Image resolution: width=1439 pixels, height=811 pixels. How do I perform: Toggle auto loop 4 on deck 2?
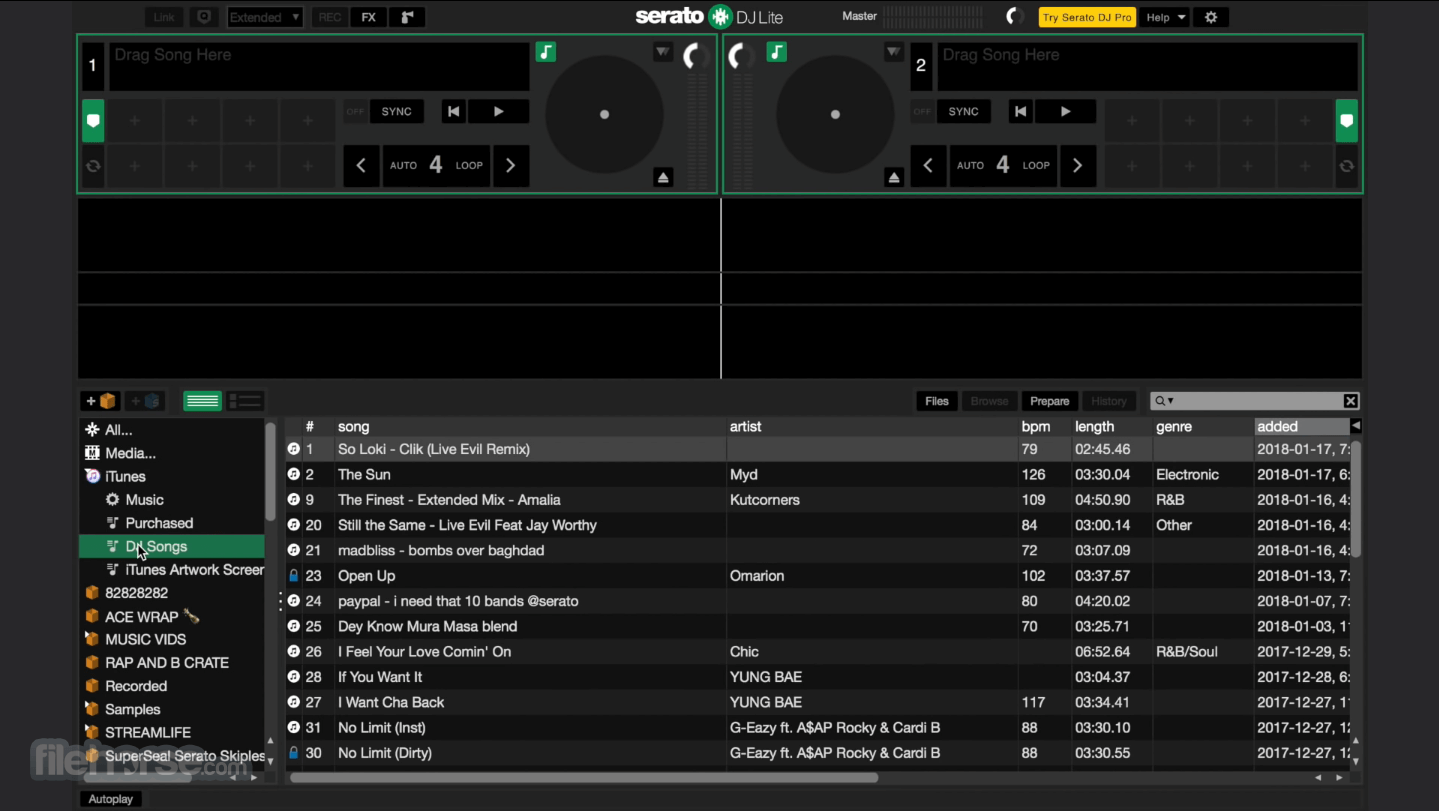(x=1003, y=165)
